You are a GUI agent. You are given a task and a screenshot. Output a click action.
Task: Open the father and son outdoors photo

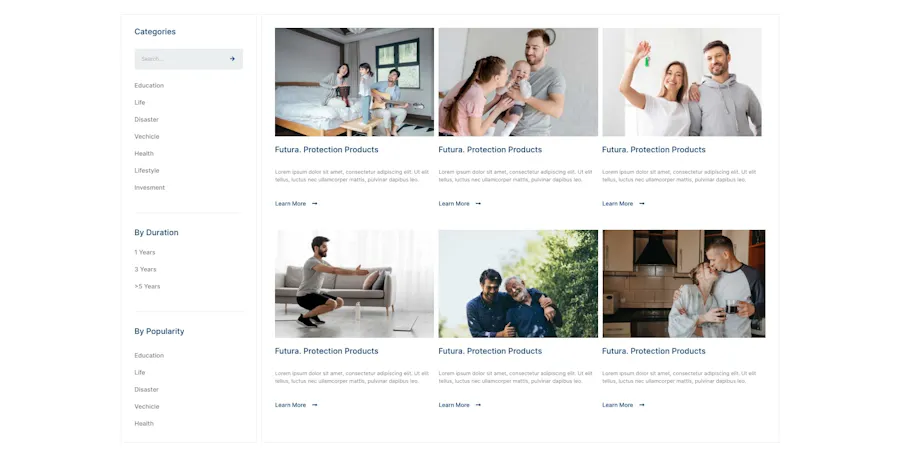(x=518, y=284)
